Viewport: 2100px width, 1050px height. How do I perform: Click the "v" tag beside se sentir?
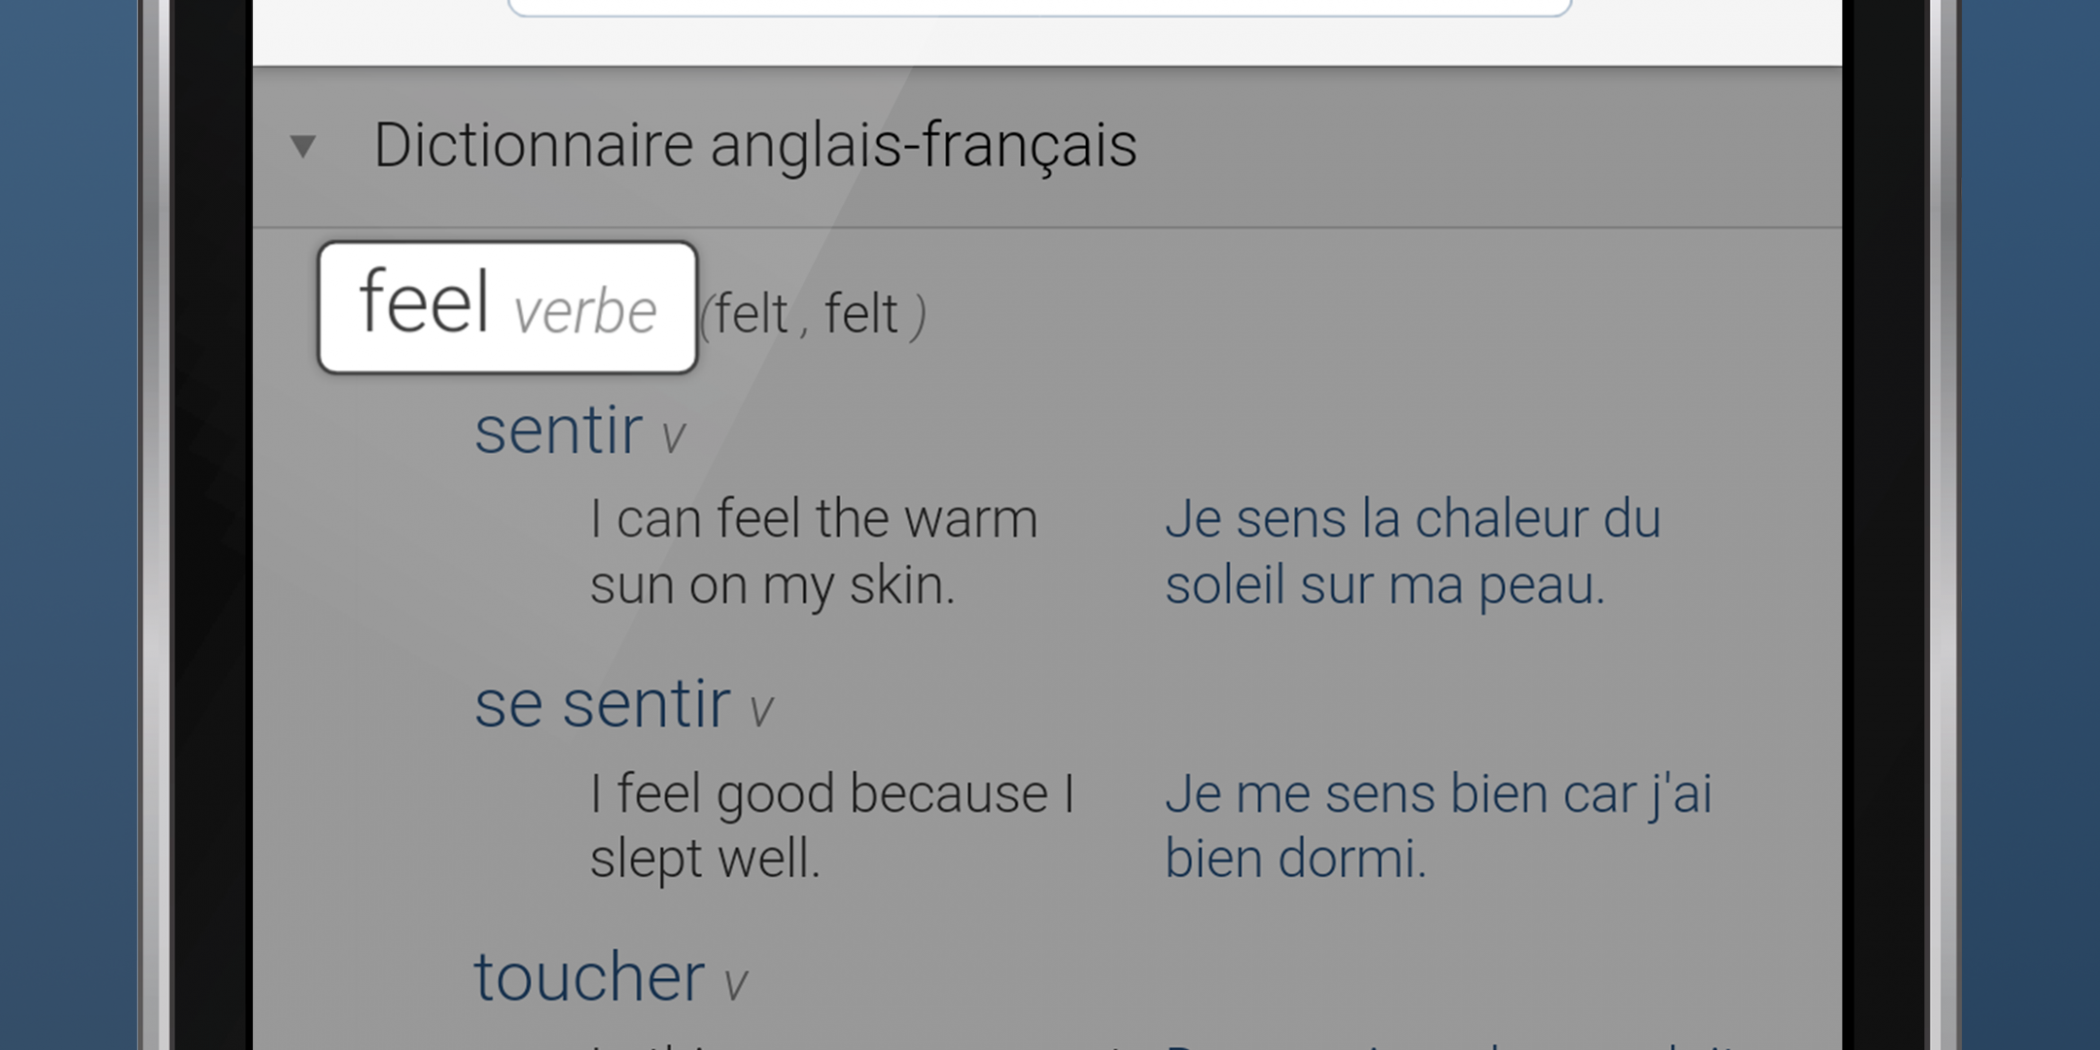click(x=761, y=710)
